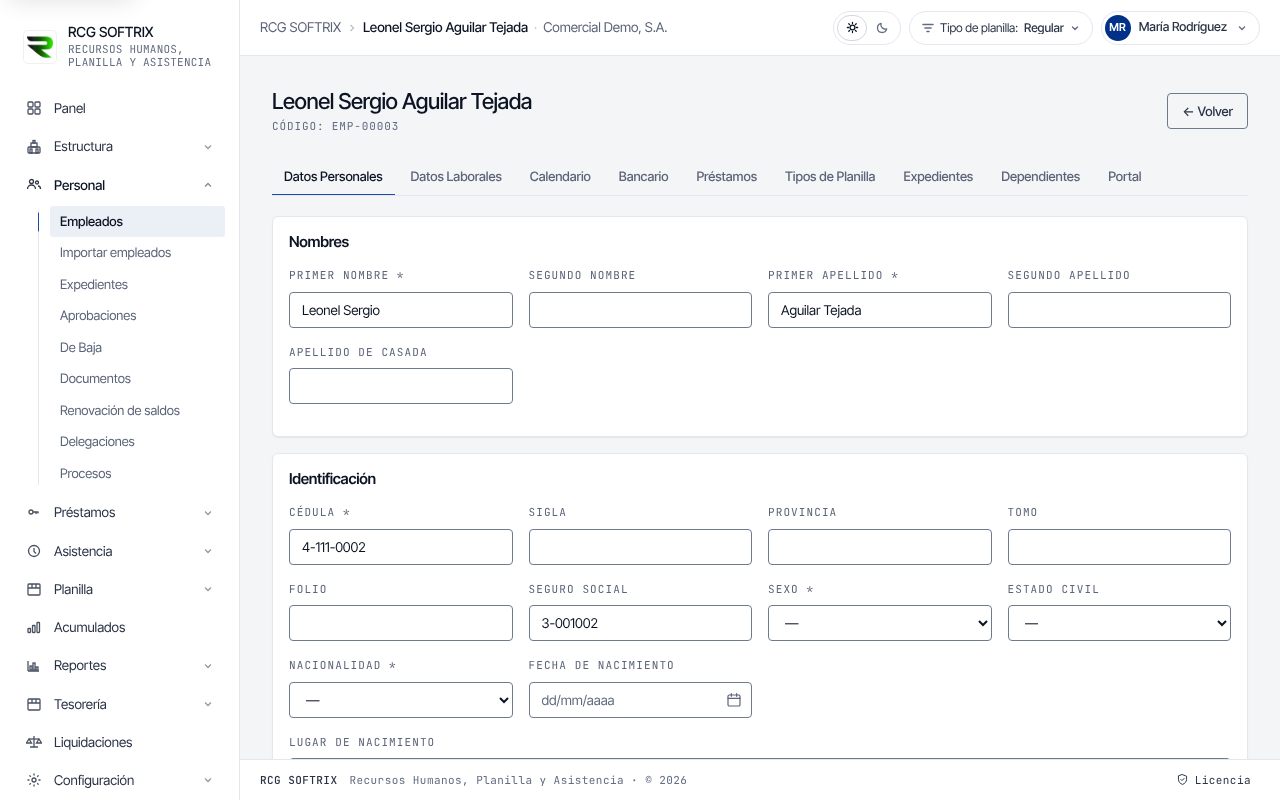Open the Expedientes tab
Viewport: 1280px width, 800px height.
938,176
